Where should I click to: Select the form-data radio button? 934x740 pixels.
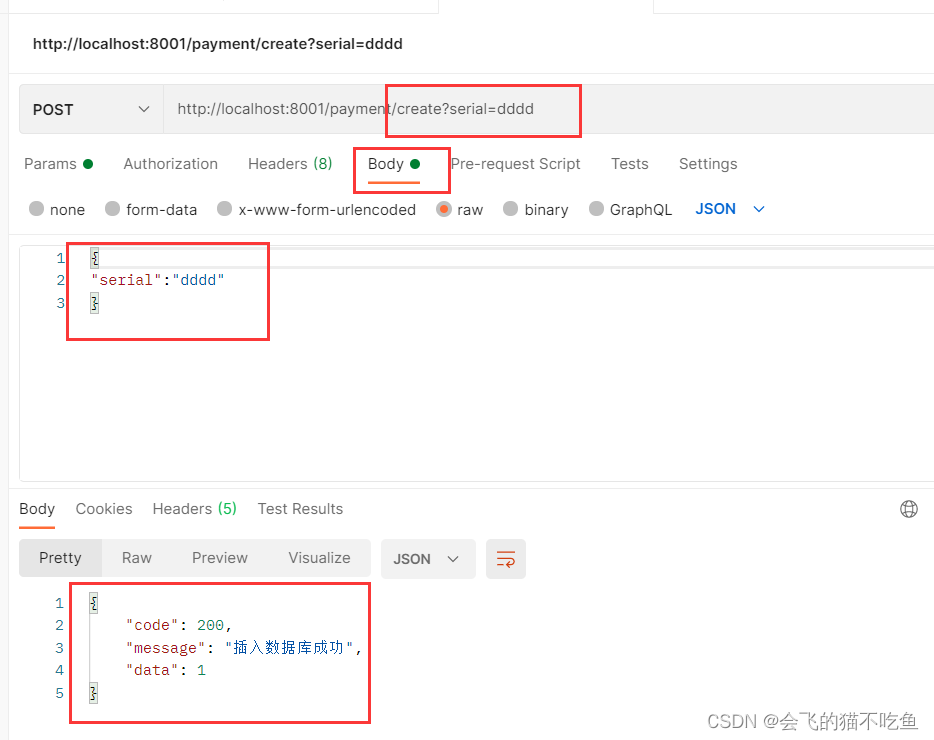point(113,209)
